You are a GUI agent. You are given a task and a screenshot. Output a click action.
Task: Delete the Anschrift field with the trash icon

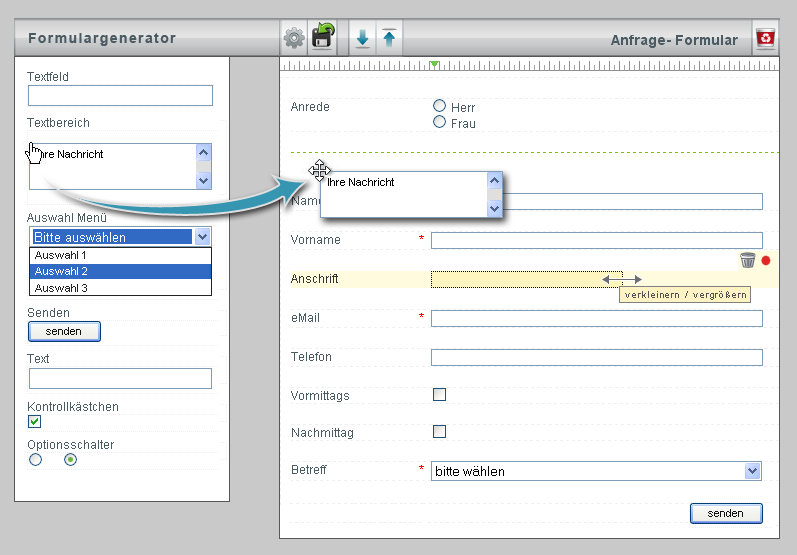[x=747, y=260]
